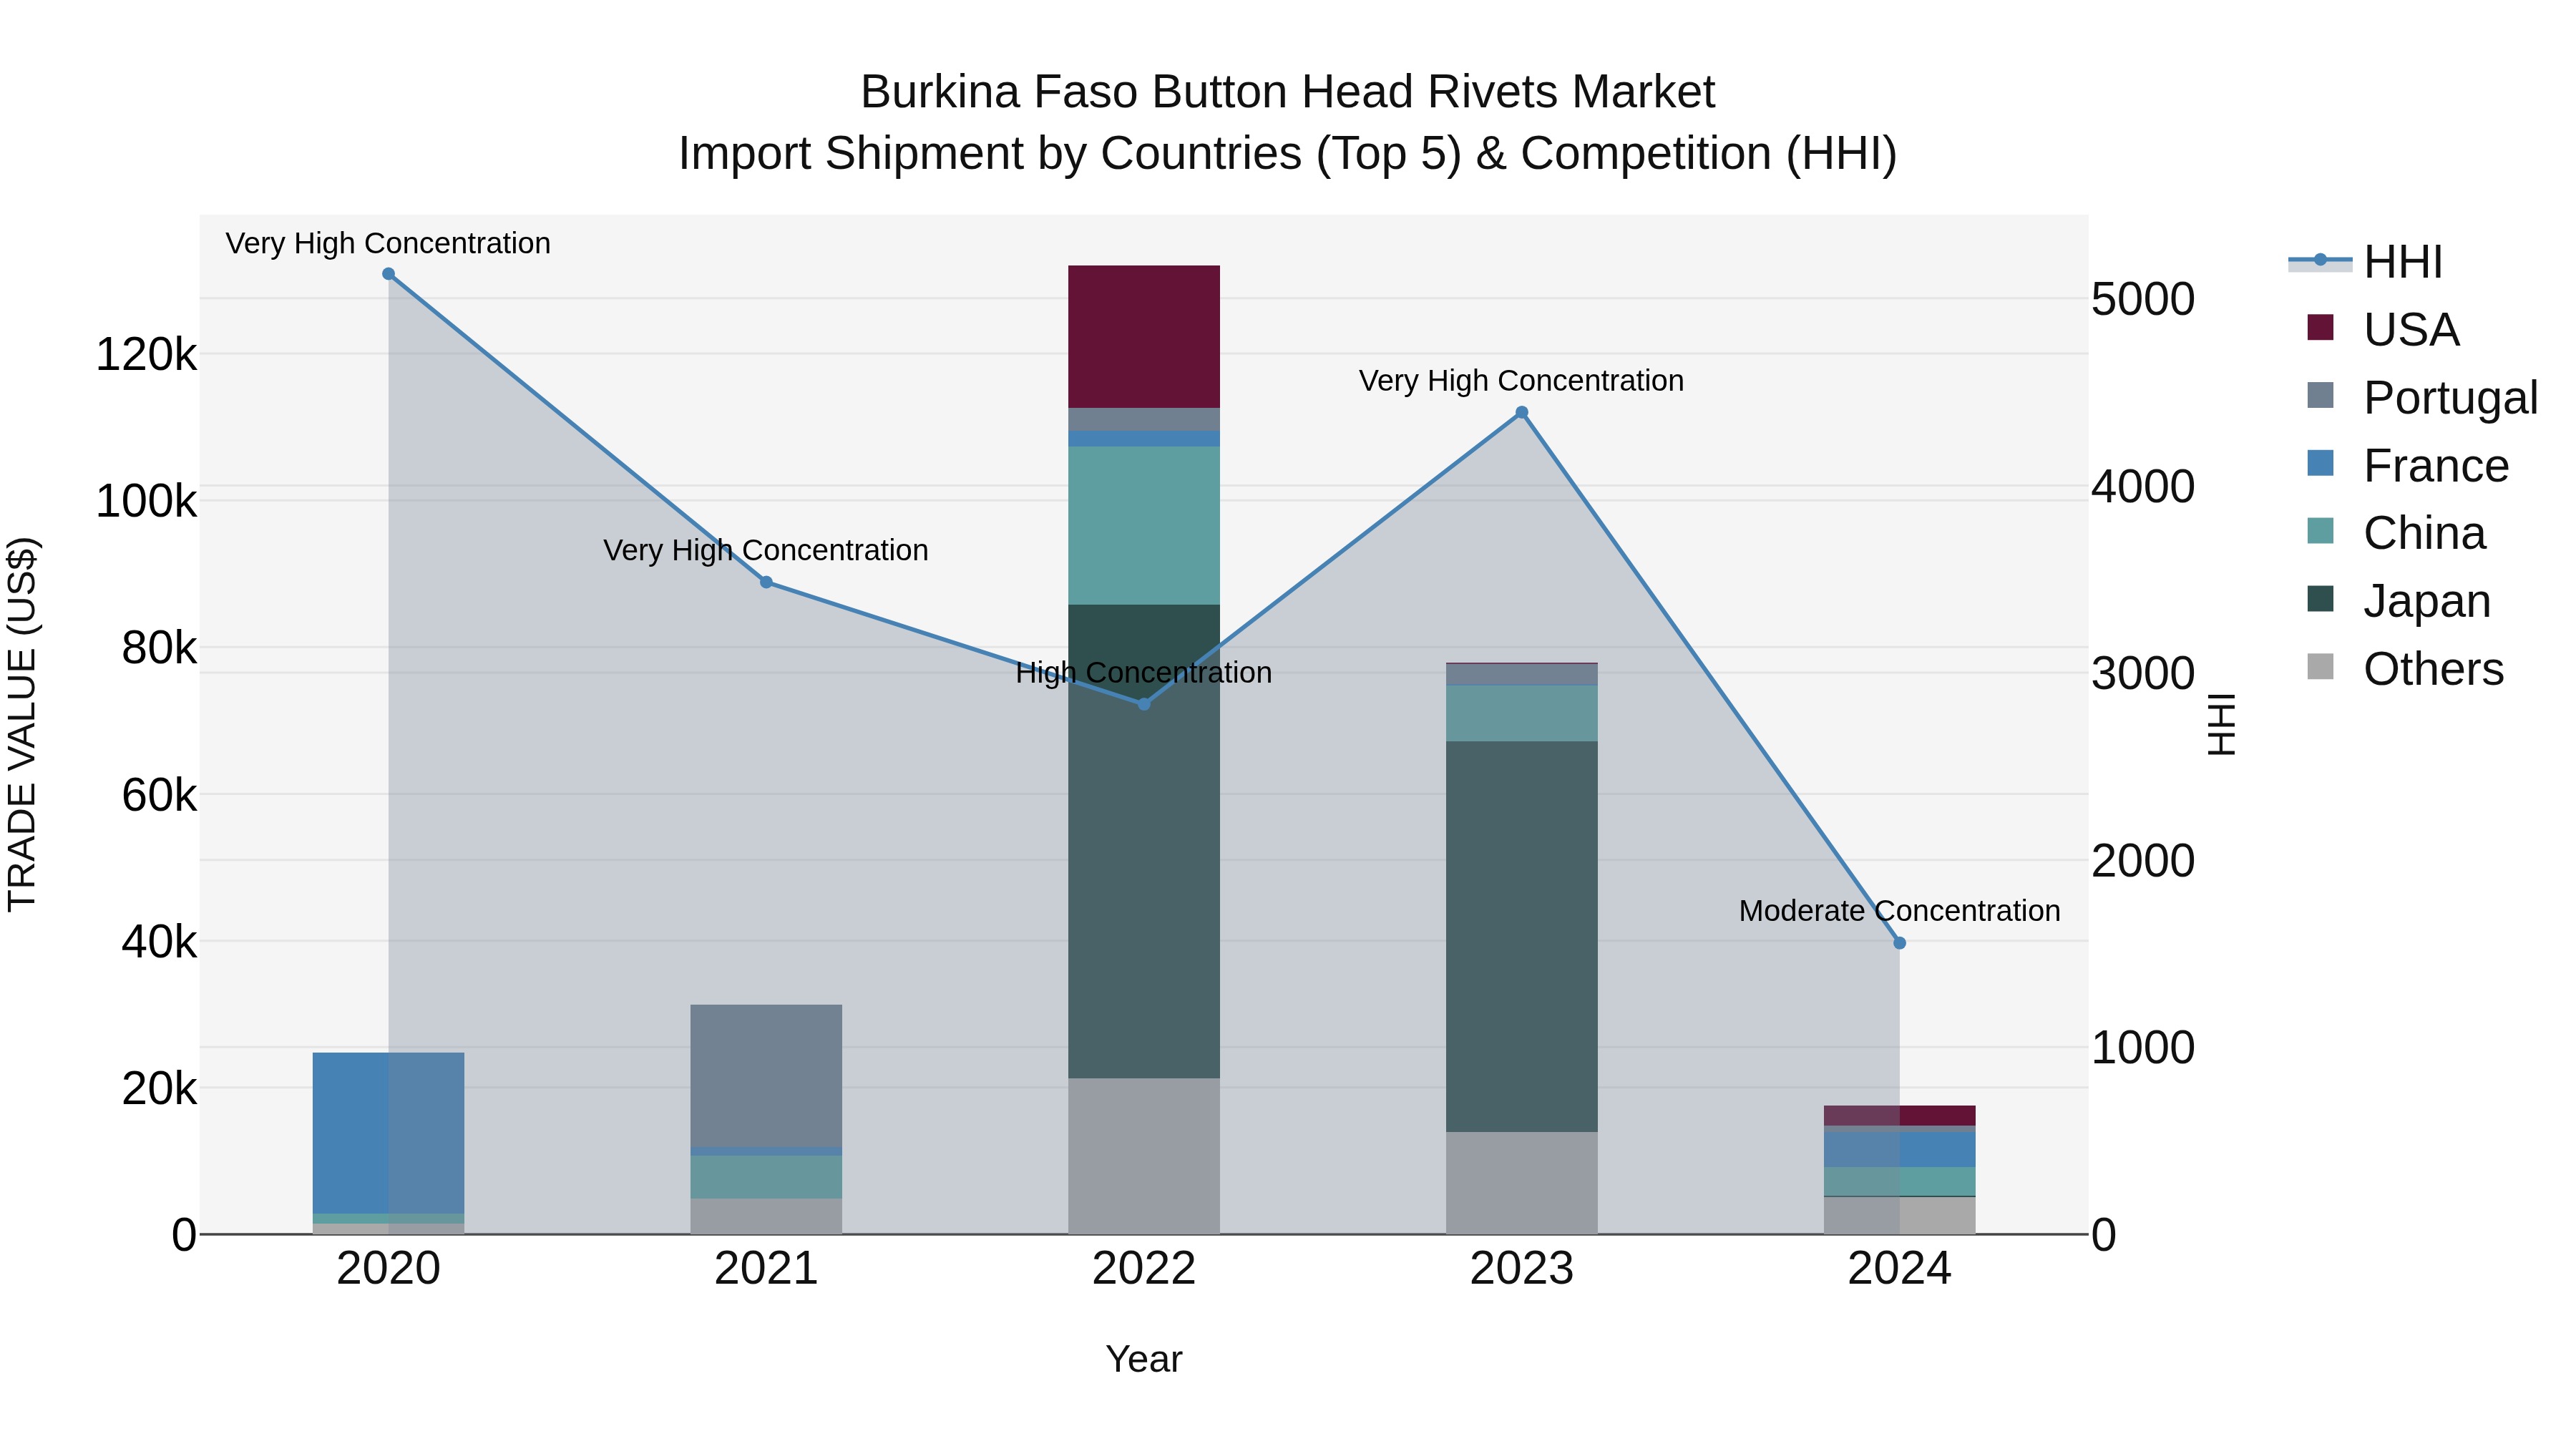Toggle the Japan legend entry
The image size is (2576, 1449).
coord(2398,601)
